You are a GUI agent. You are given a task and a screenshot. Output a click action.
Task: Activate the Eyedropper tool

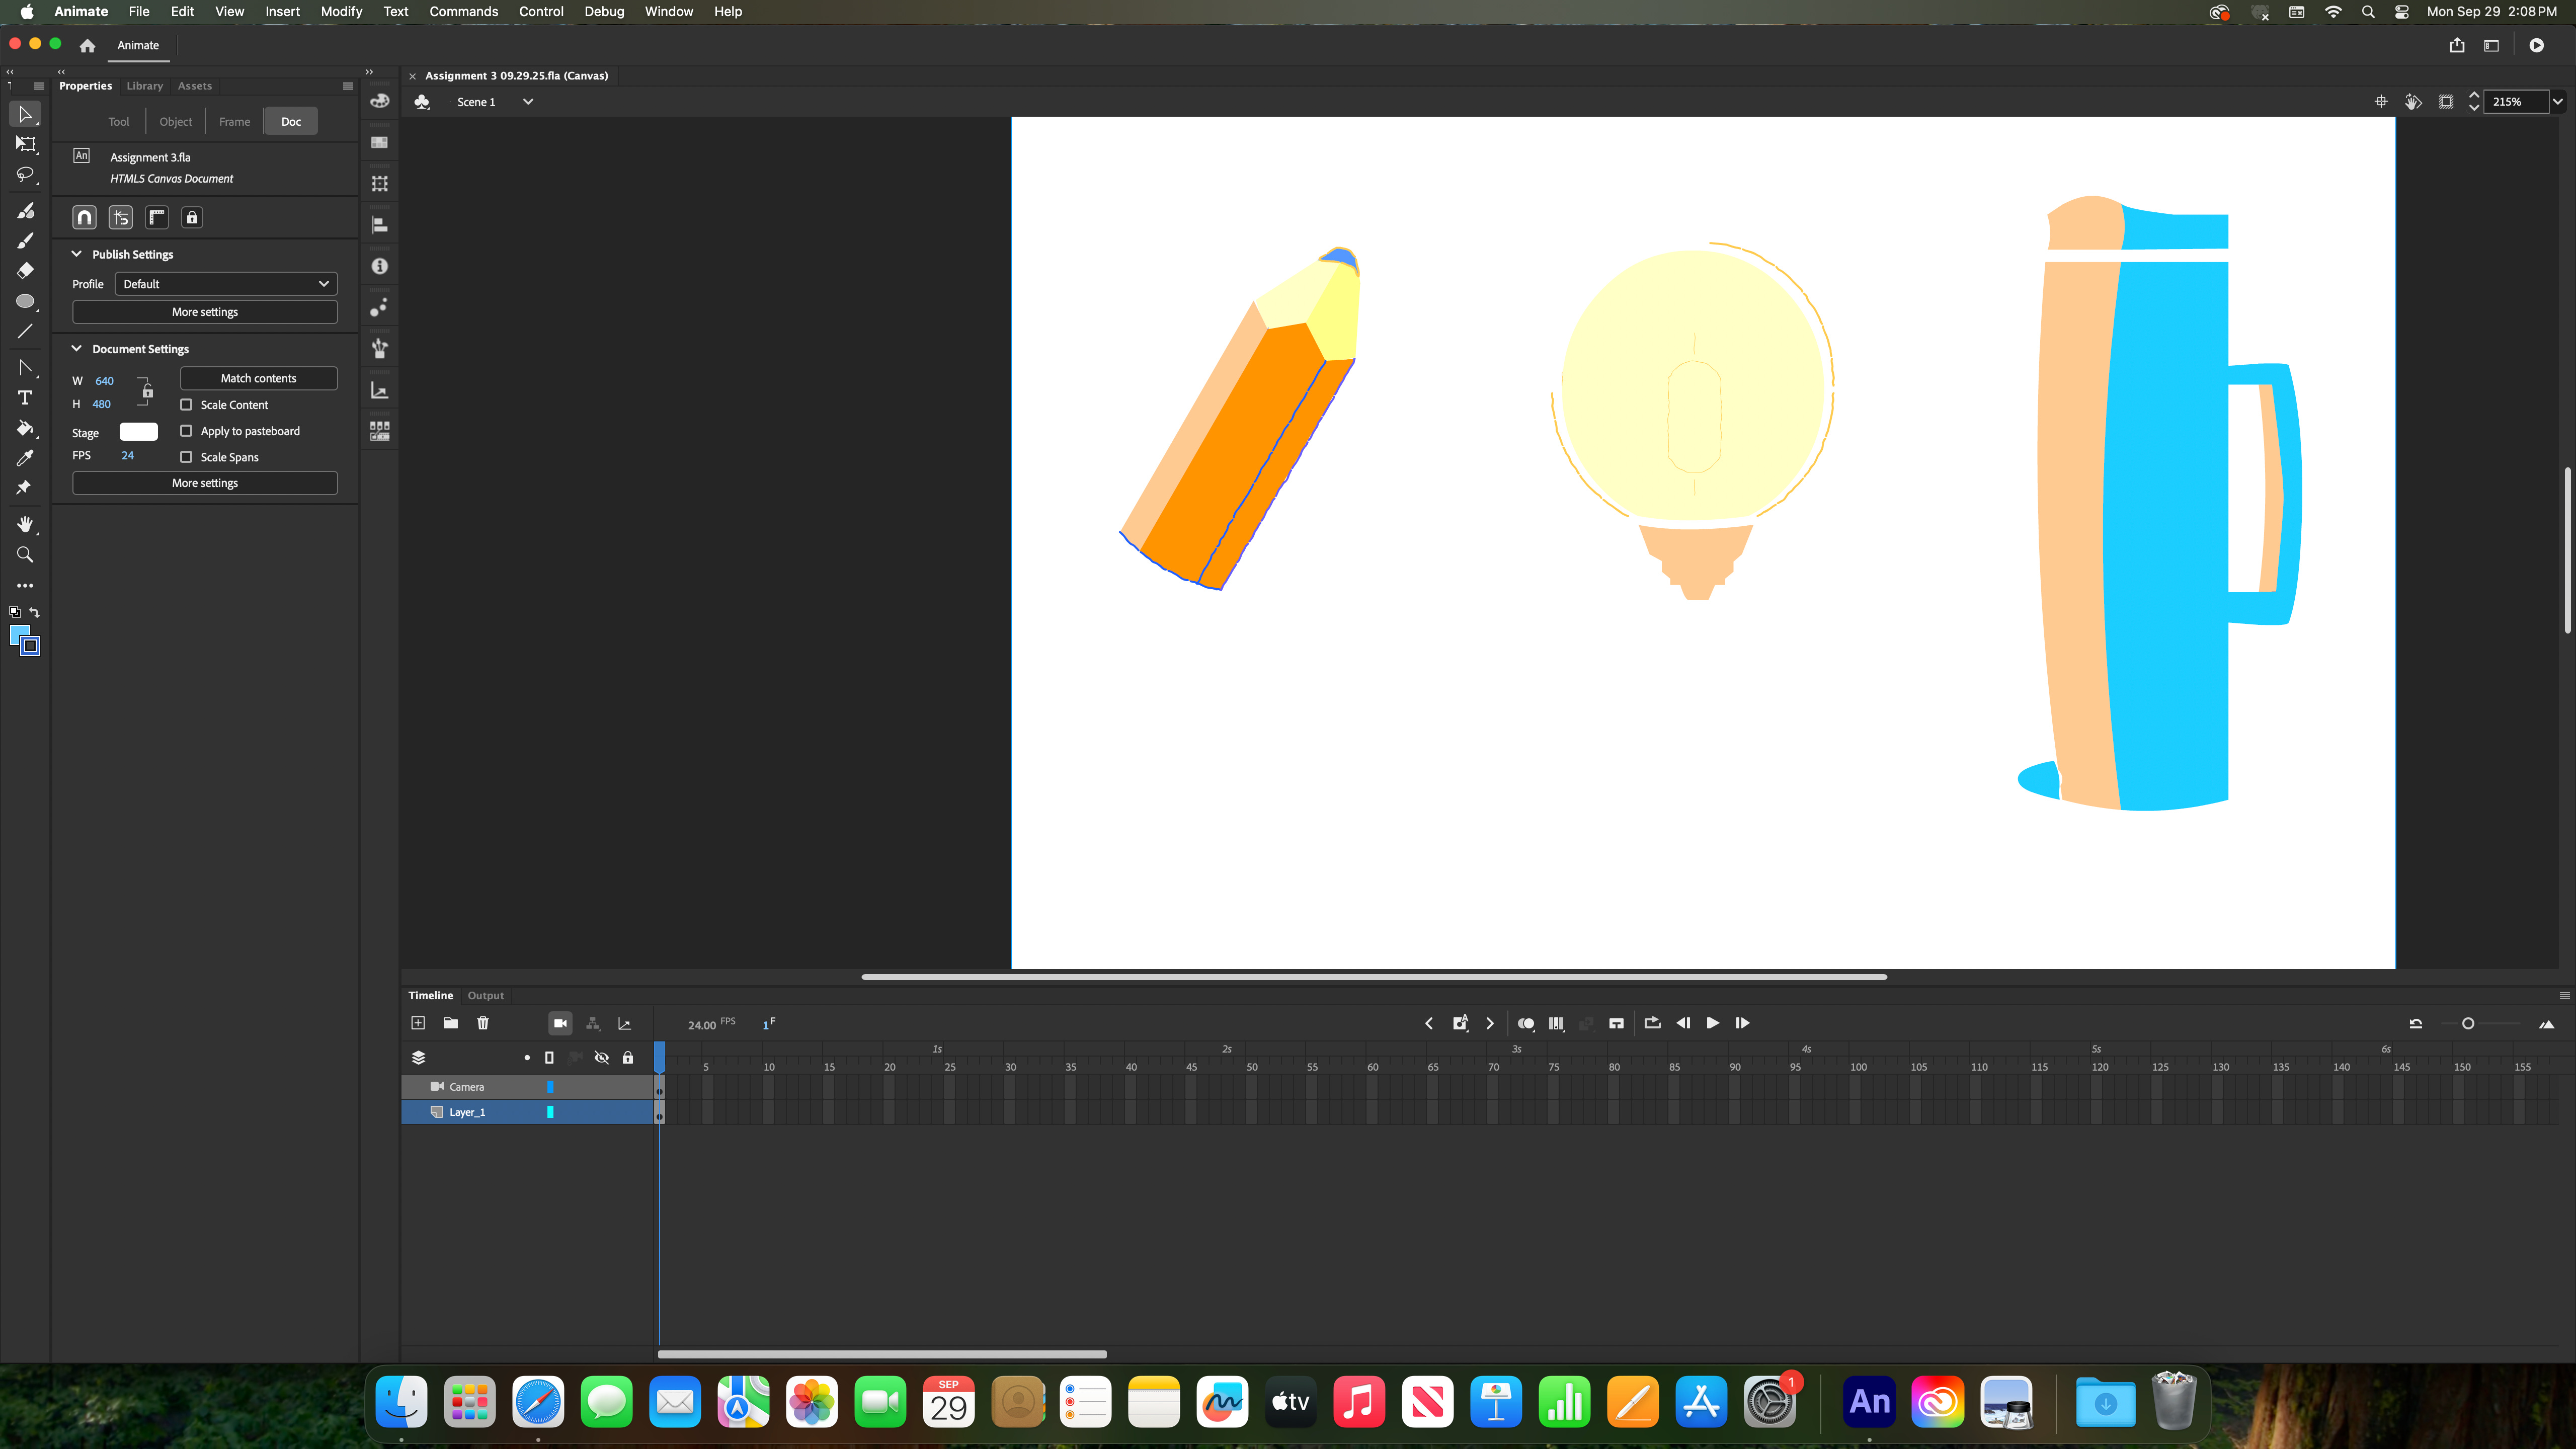coord(25,458)
